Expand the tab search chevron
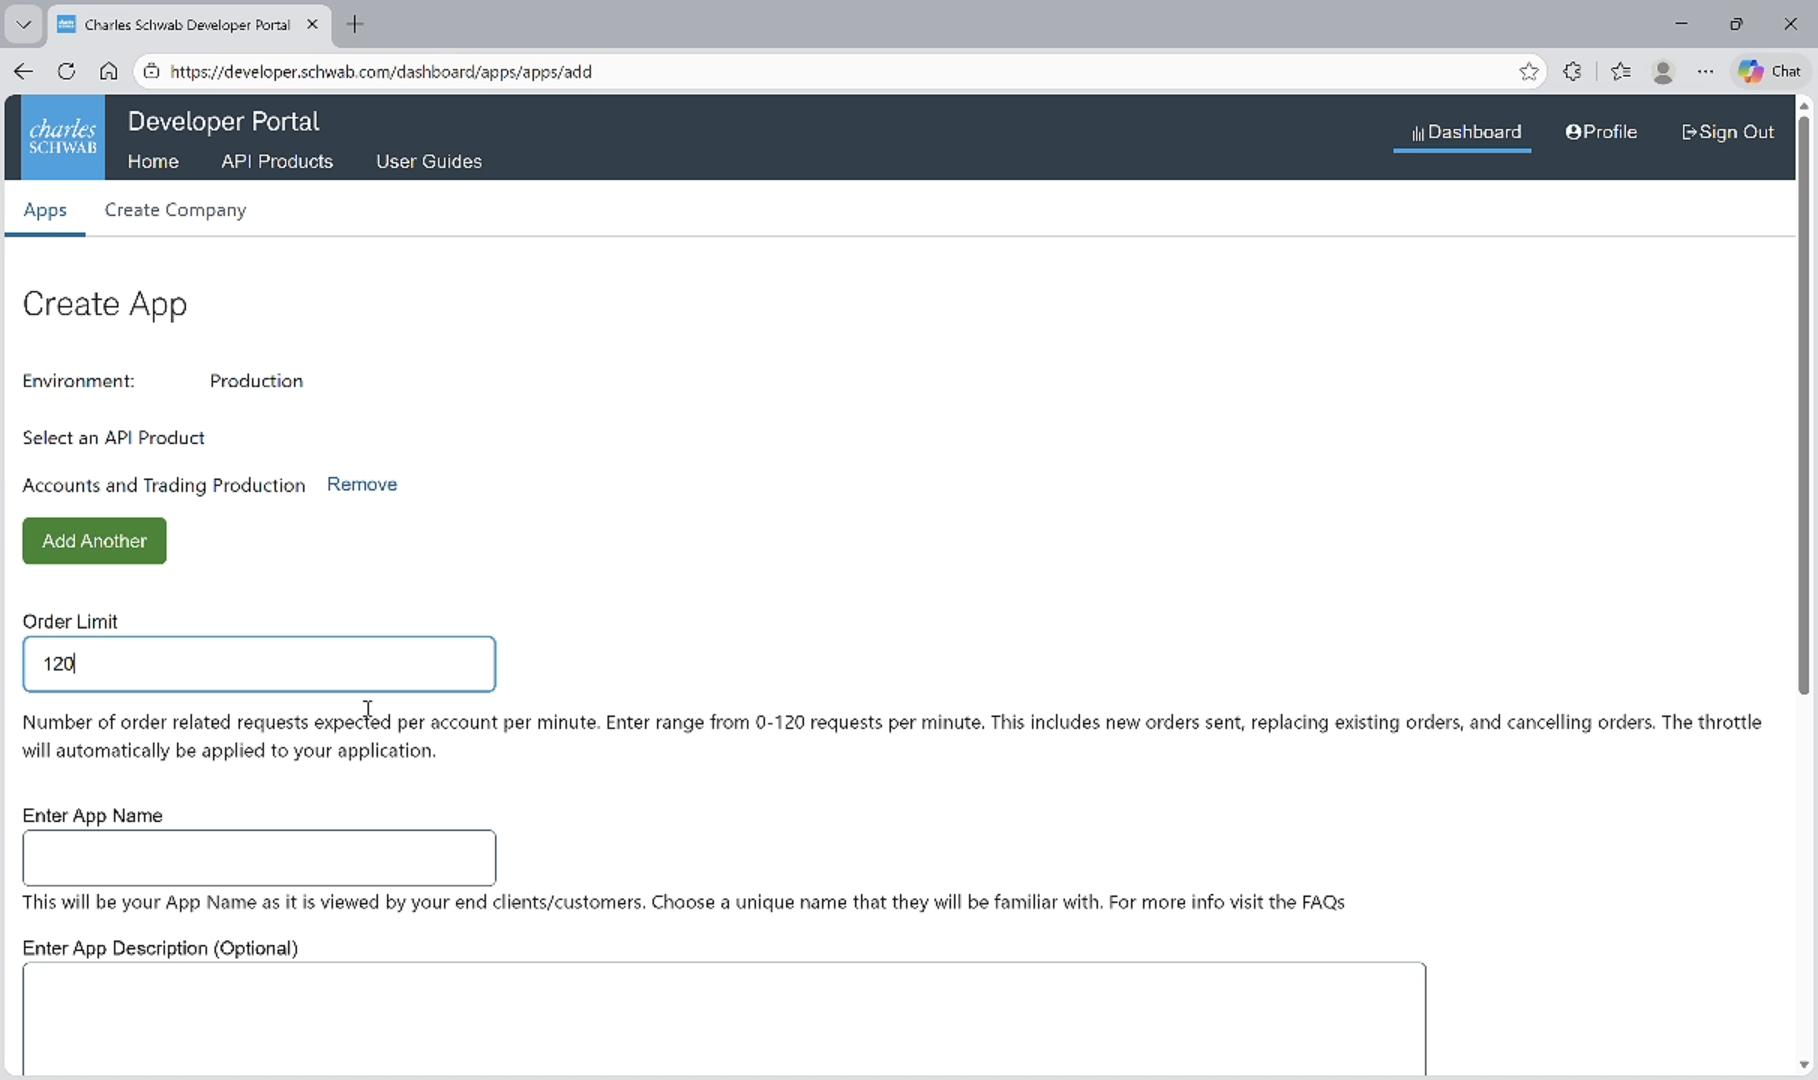Image resolution: width=1818 pixels, height=1080 pixels. tap(22, 24)
